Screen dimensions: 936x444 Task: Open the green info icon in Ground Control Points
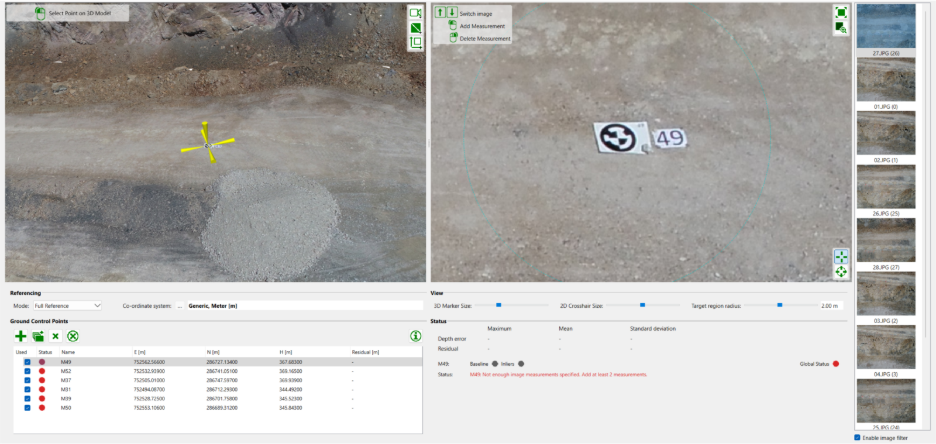tap(415, 336)
